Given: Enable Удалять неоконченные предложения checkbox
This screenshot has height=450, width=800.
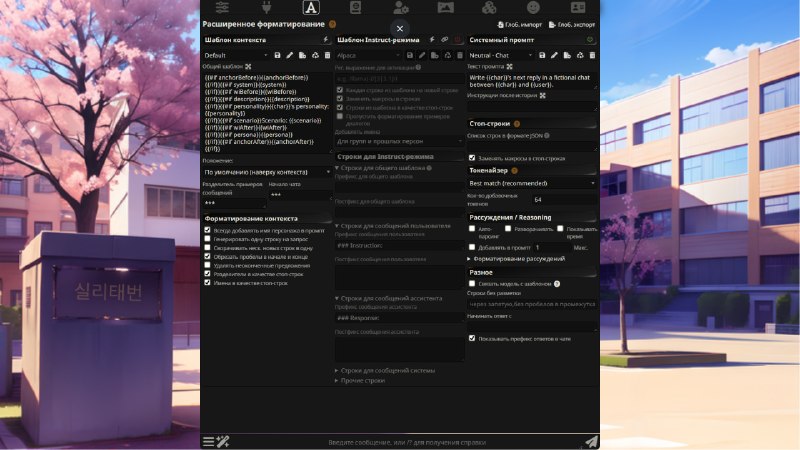Looking at the screenshot, I should (207, 265).
